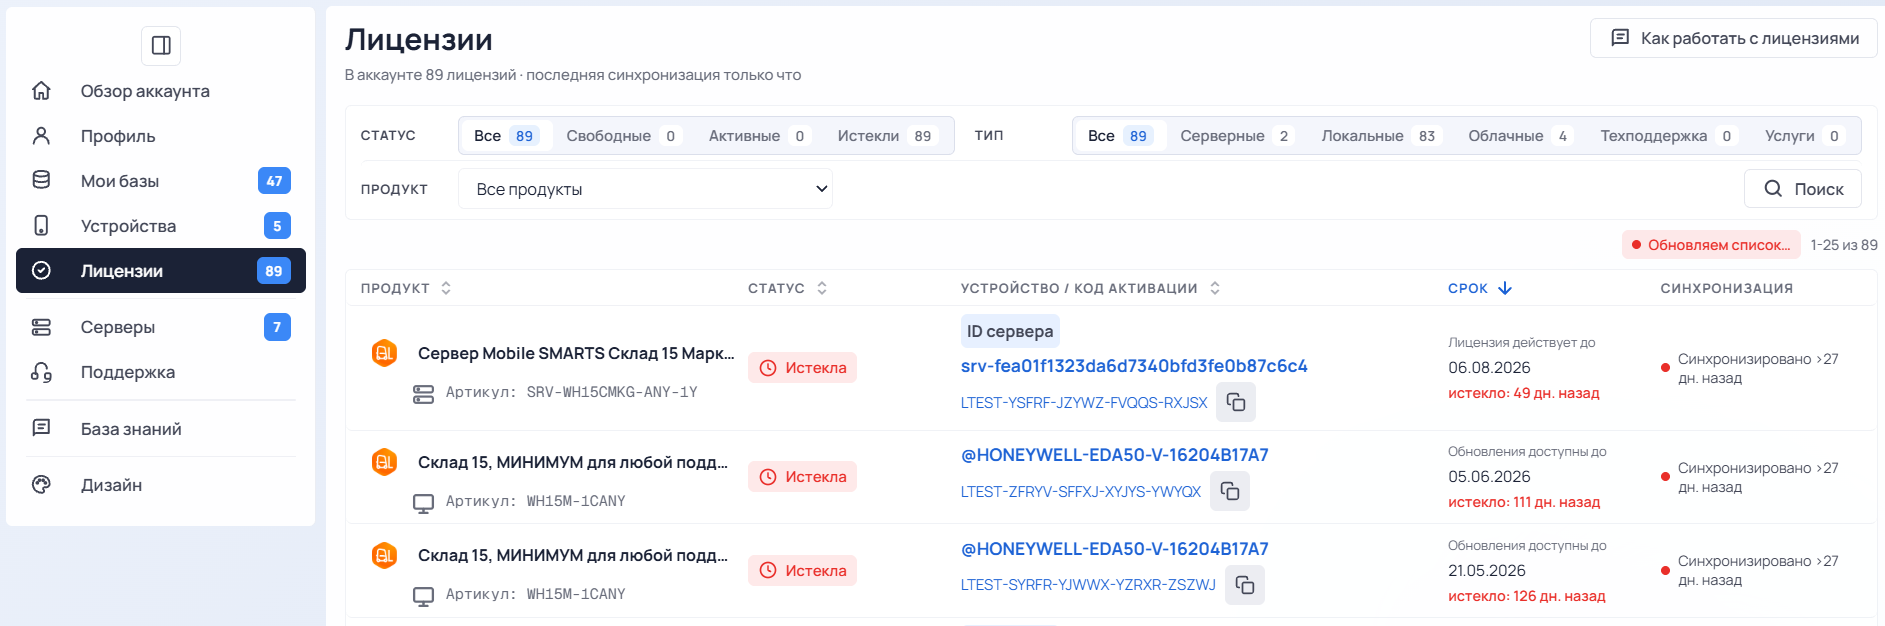This screenshot has width=1885, height=626.
Task: Open the Все продукты dropdown
Action: pyautogui.click(x=645, y=189)
